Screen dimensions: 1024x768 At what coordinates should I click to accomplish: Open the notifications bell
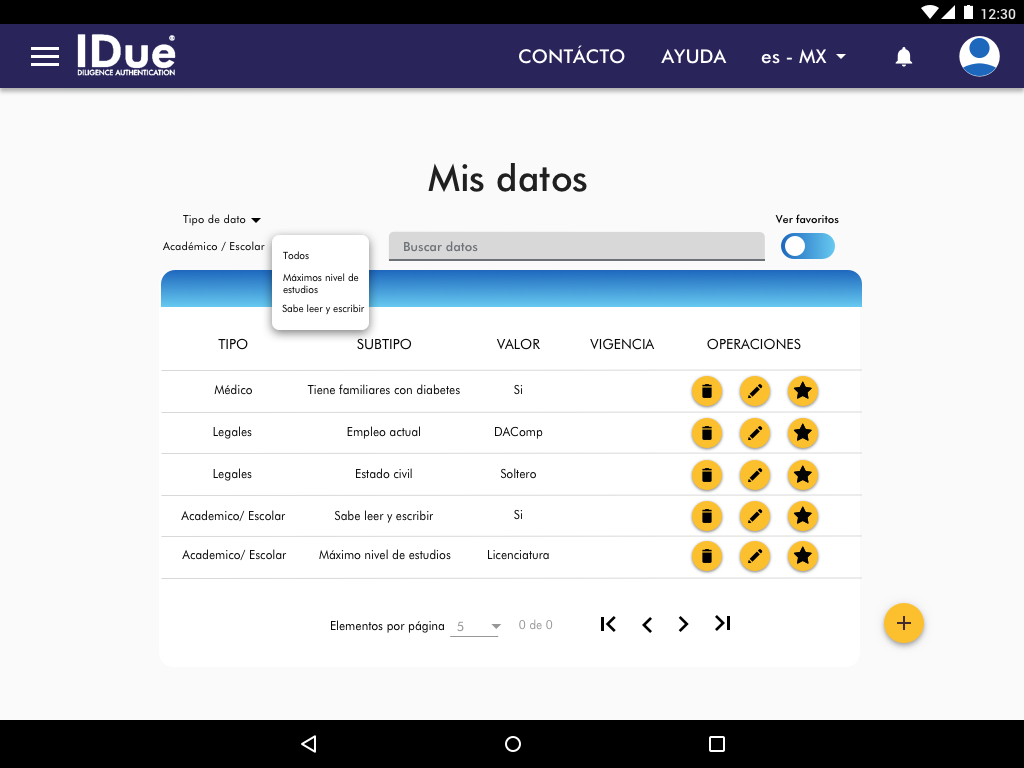click(904, 57)
